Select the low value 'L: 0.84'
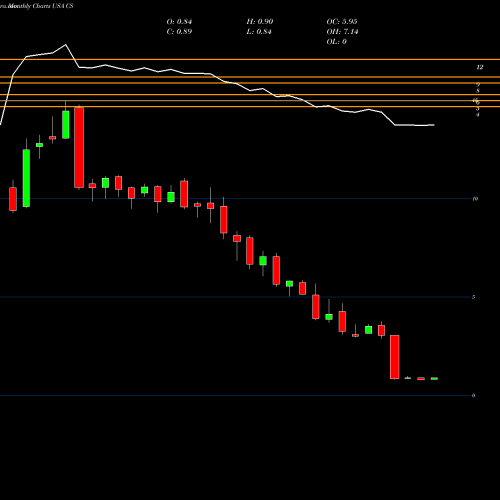The width and height of the screenshot is (500, 500). (x=259, y=32)
